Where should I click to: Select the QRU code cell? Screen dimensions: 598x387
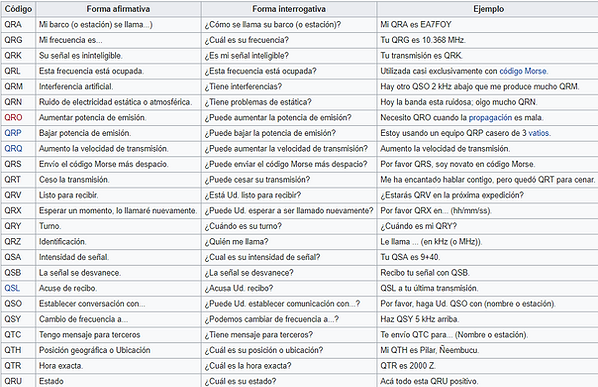[18, 381]
